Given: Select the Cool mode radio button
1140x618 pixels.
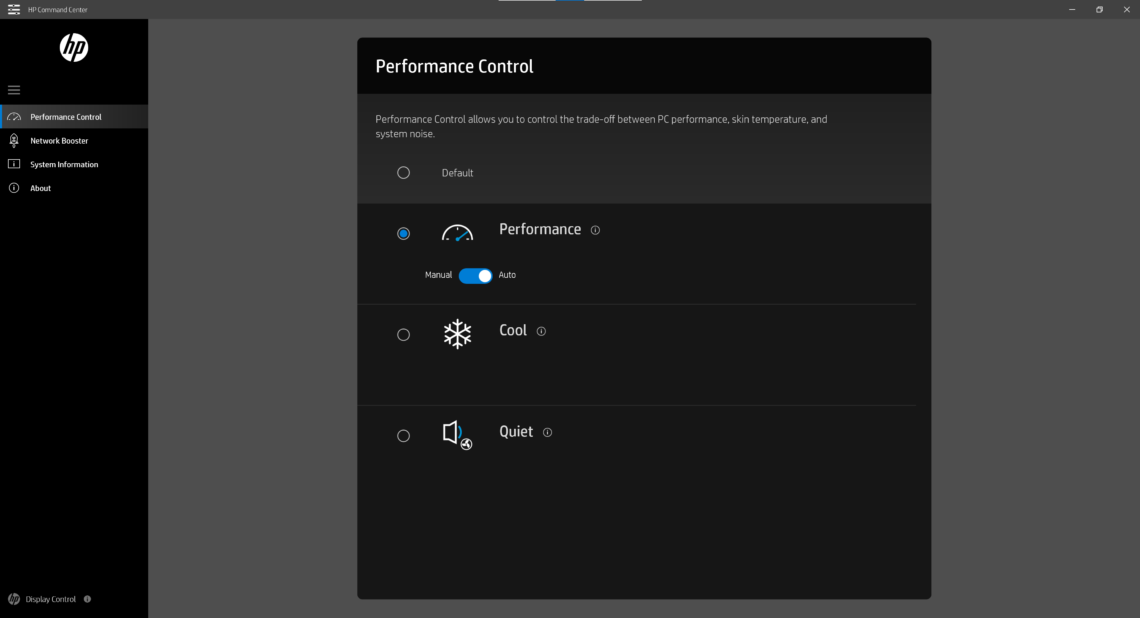Looking at the screenshot, I should 404,334.
